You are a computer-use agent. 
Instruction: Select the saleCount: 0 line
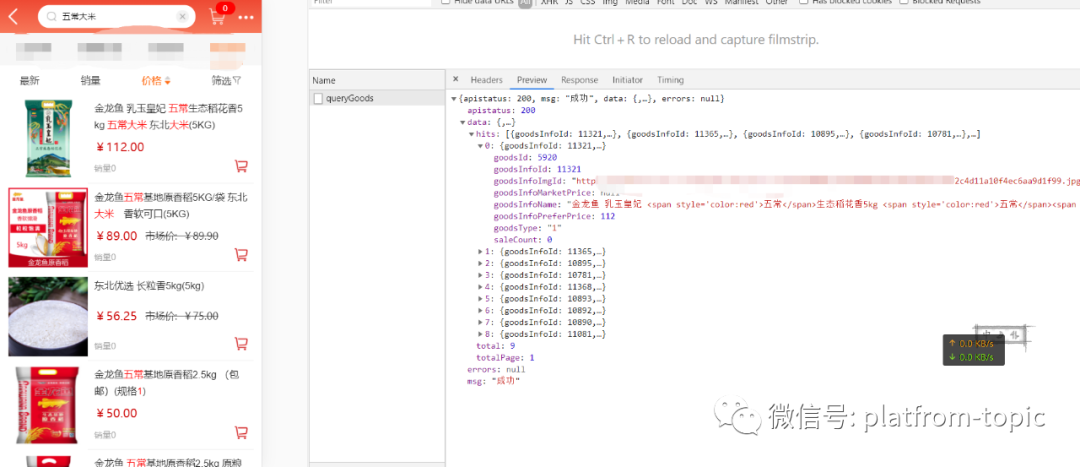[523, 240]
